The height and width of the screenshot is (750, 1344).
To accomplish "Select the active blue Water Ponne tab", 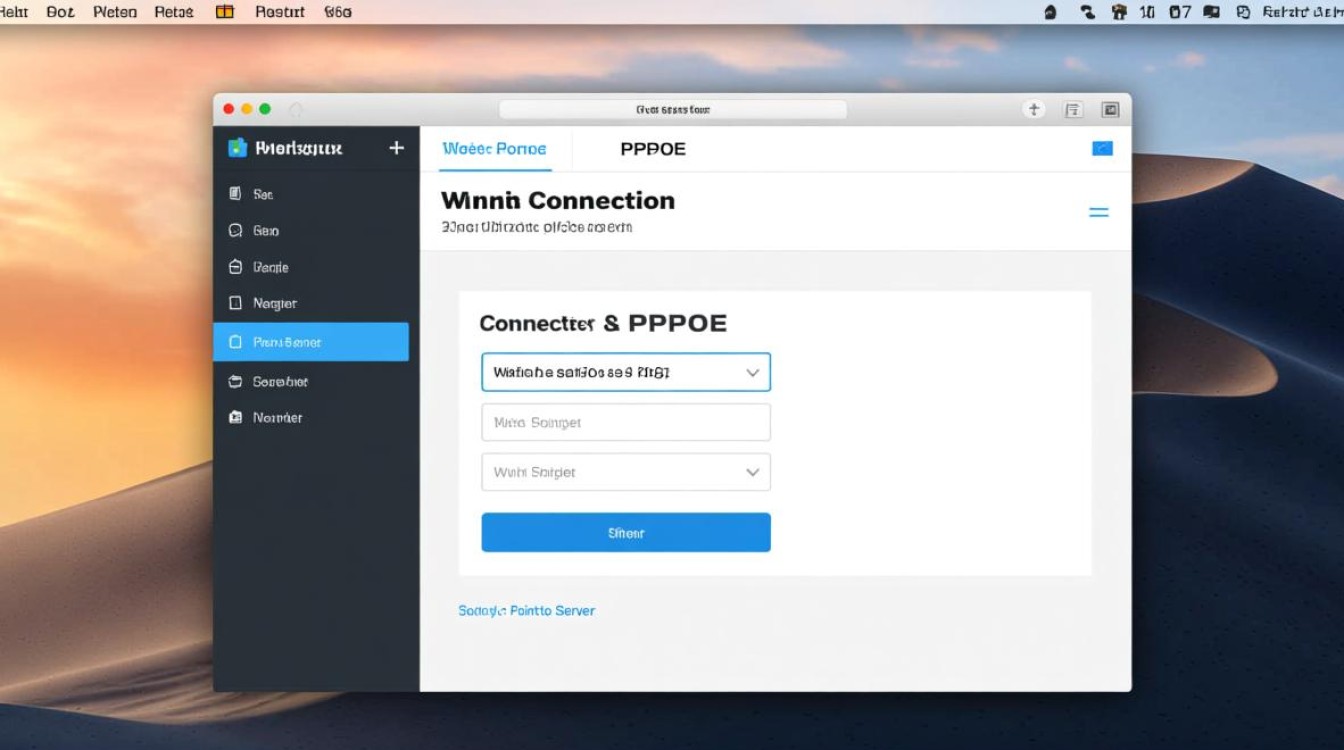I will [494, 149].
